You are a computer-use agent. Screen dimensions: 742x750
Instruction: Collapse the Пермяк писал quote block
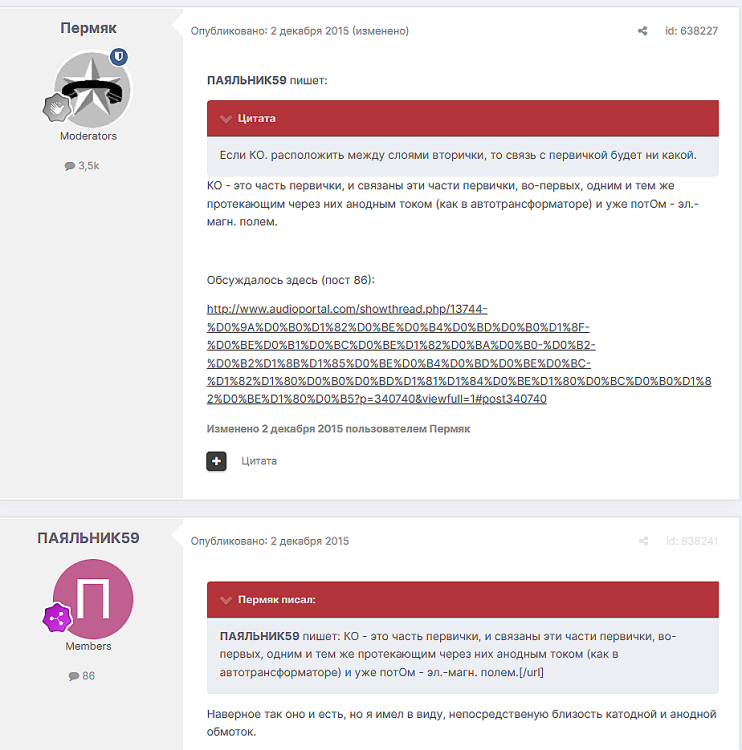click(226, 600)
